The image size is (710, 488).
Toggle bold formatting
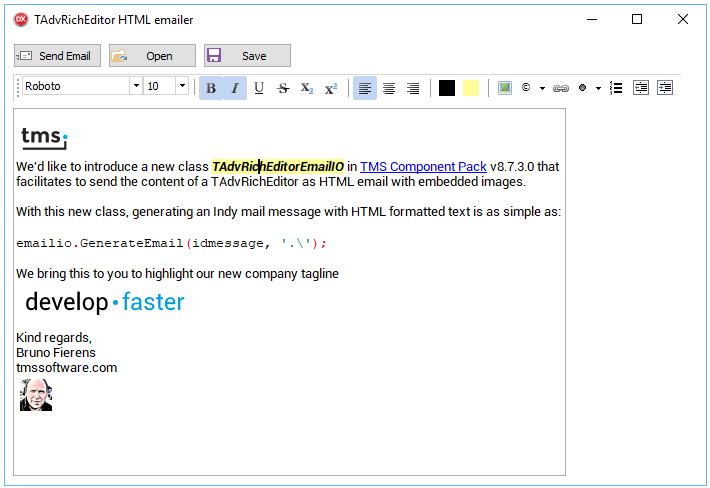(211, 88)
